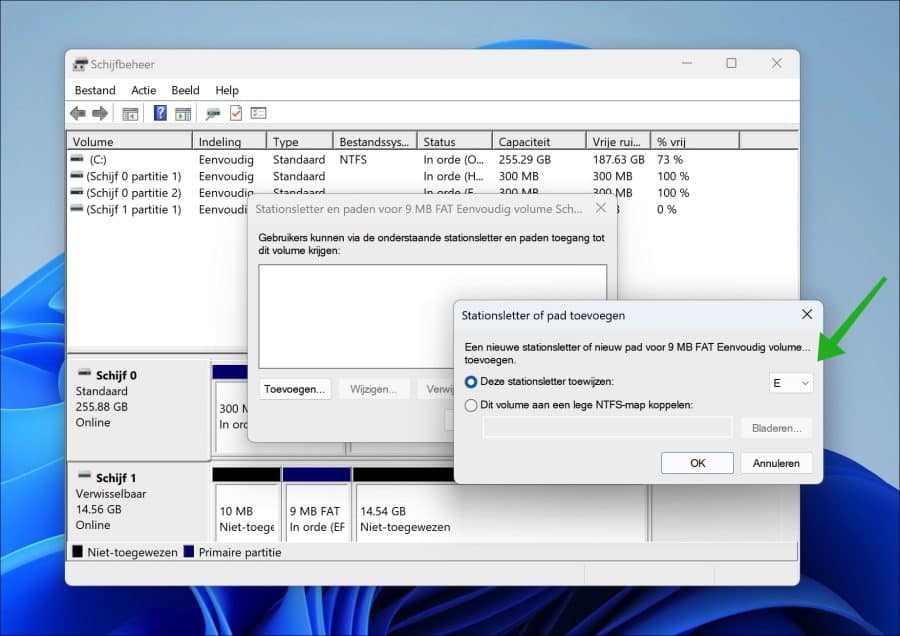This screenshot has height=636, width=900.
Task: Click drive icon of Schijf 0 partitie 1
Action: tap(77, 175)
